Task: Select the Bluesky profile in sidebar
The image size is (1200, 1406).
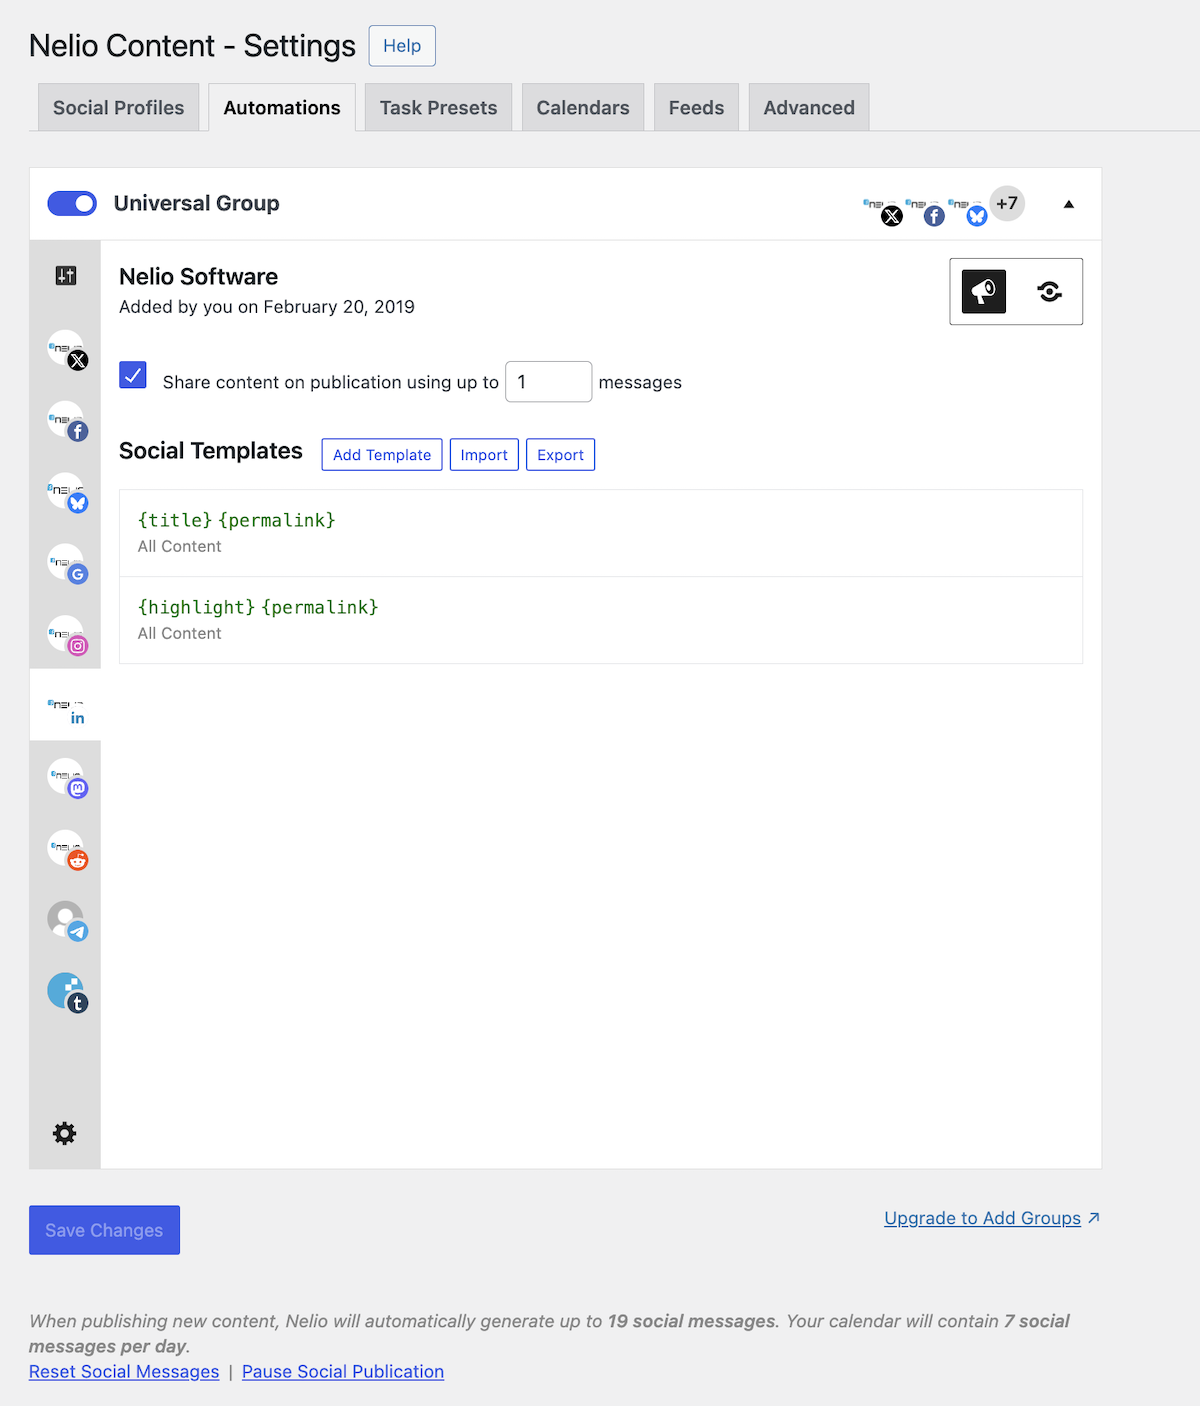Action: point(67,492)
